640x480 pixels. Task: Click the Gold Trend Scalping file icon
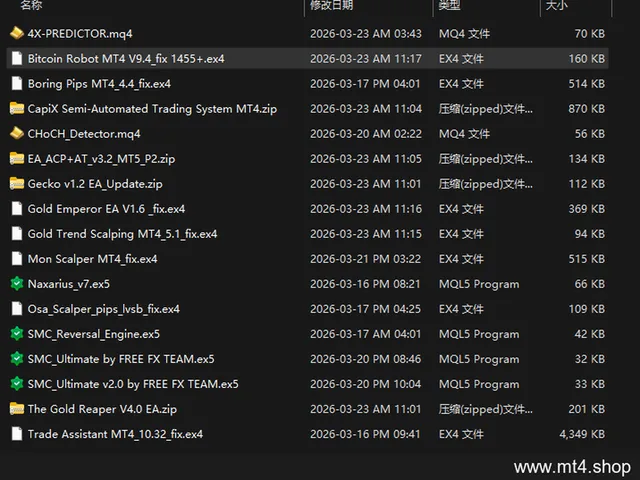tap(17, 233)
